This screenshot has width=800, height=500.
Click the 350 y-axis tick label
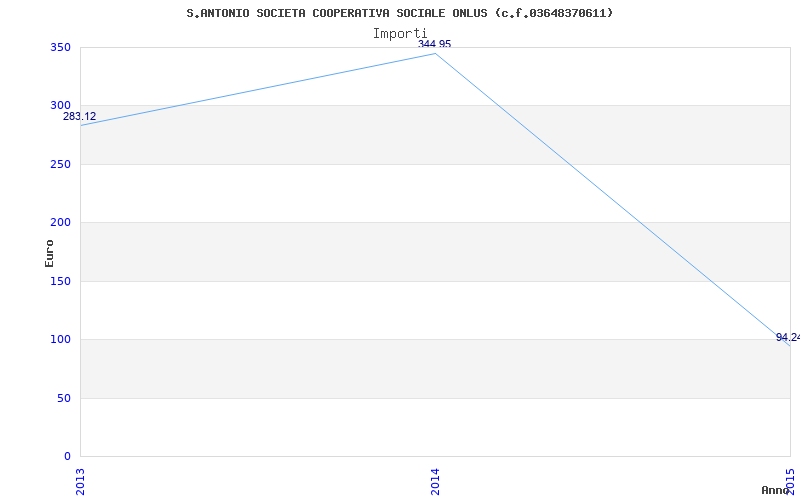[60, 47]
